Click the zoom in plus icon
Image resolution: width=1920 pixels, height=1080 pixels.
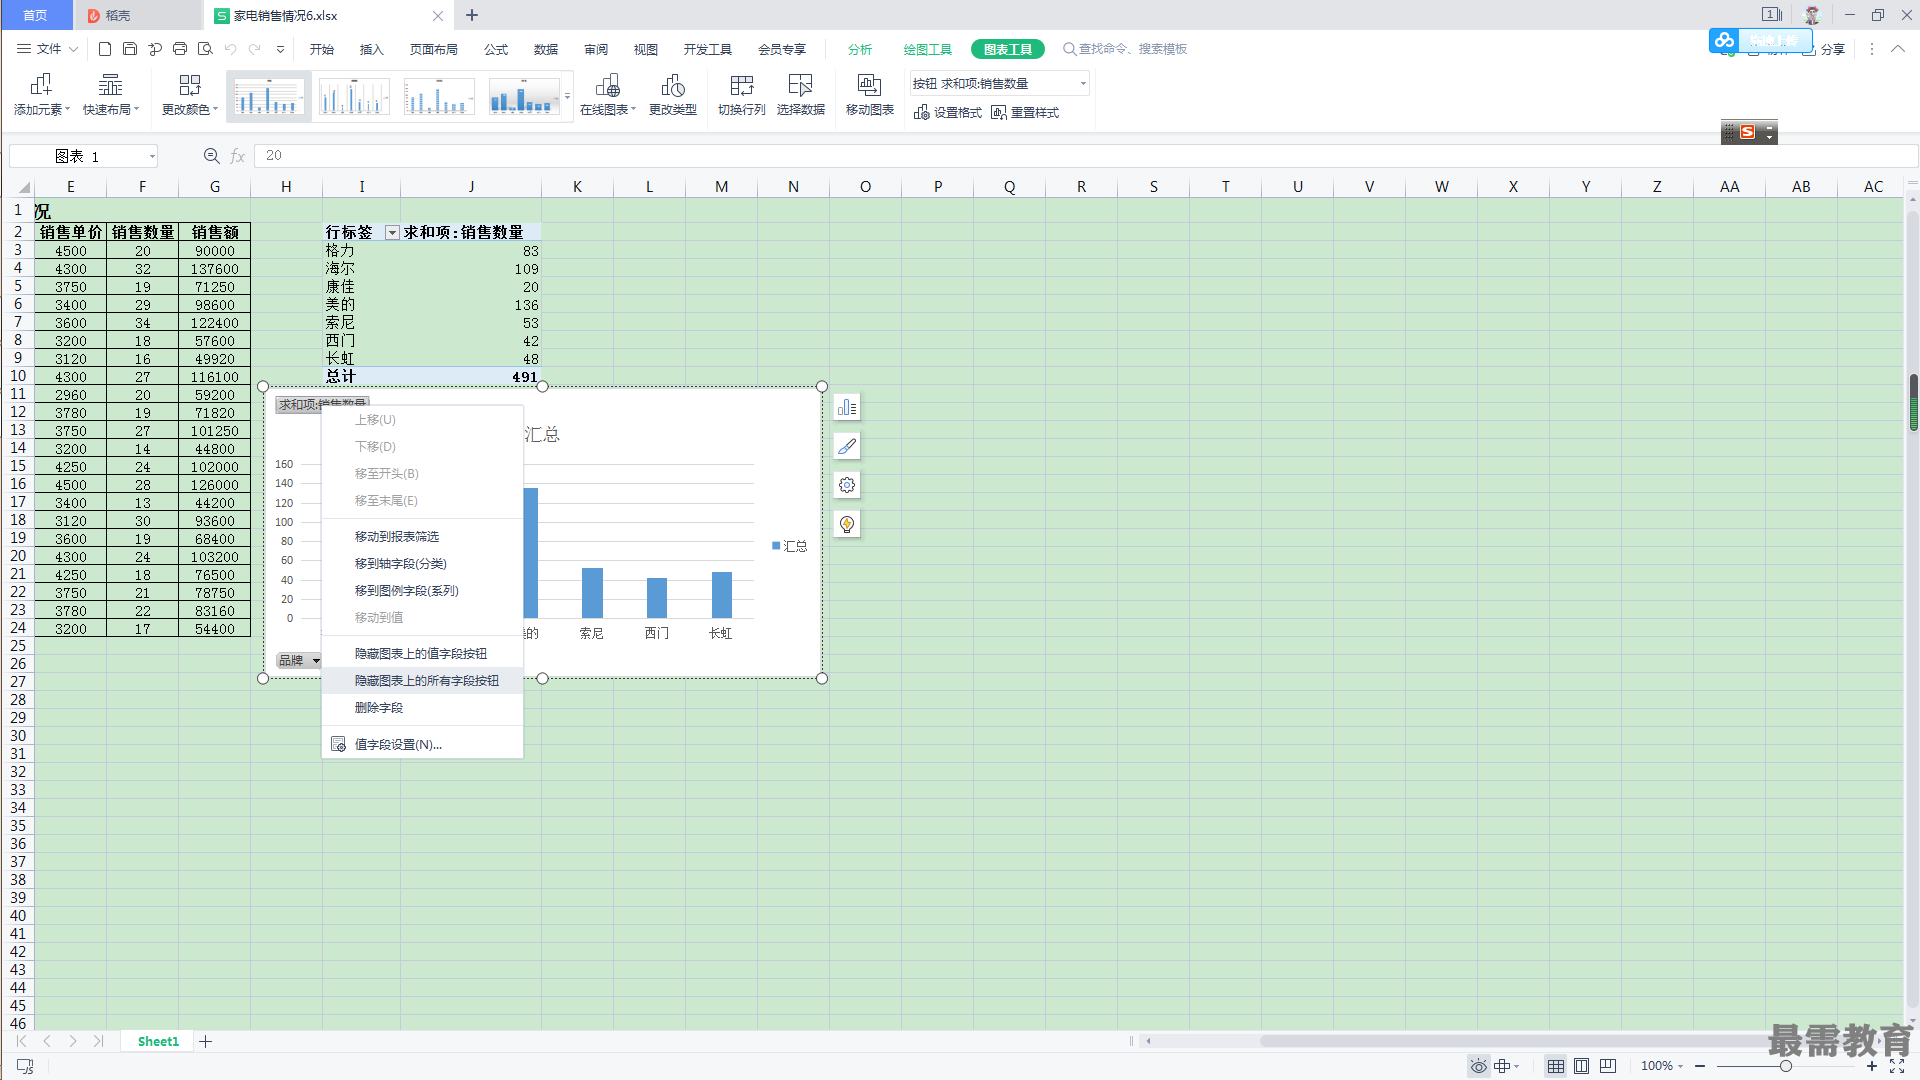[x=1872, y=1066]
